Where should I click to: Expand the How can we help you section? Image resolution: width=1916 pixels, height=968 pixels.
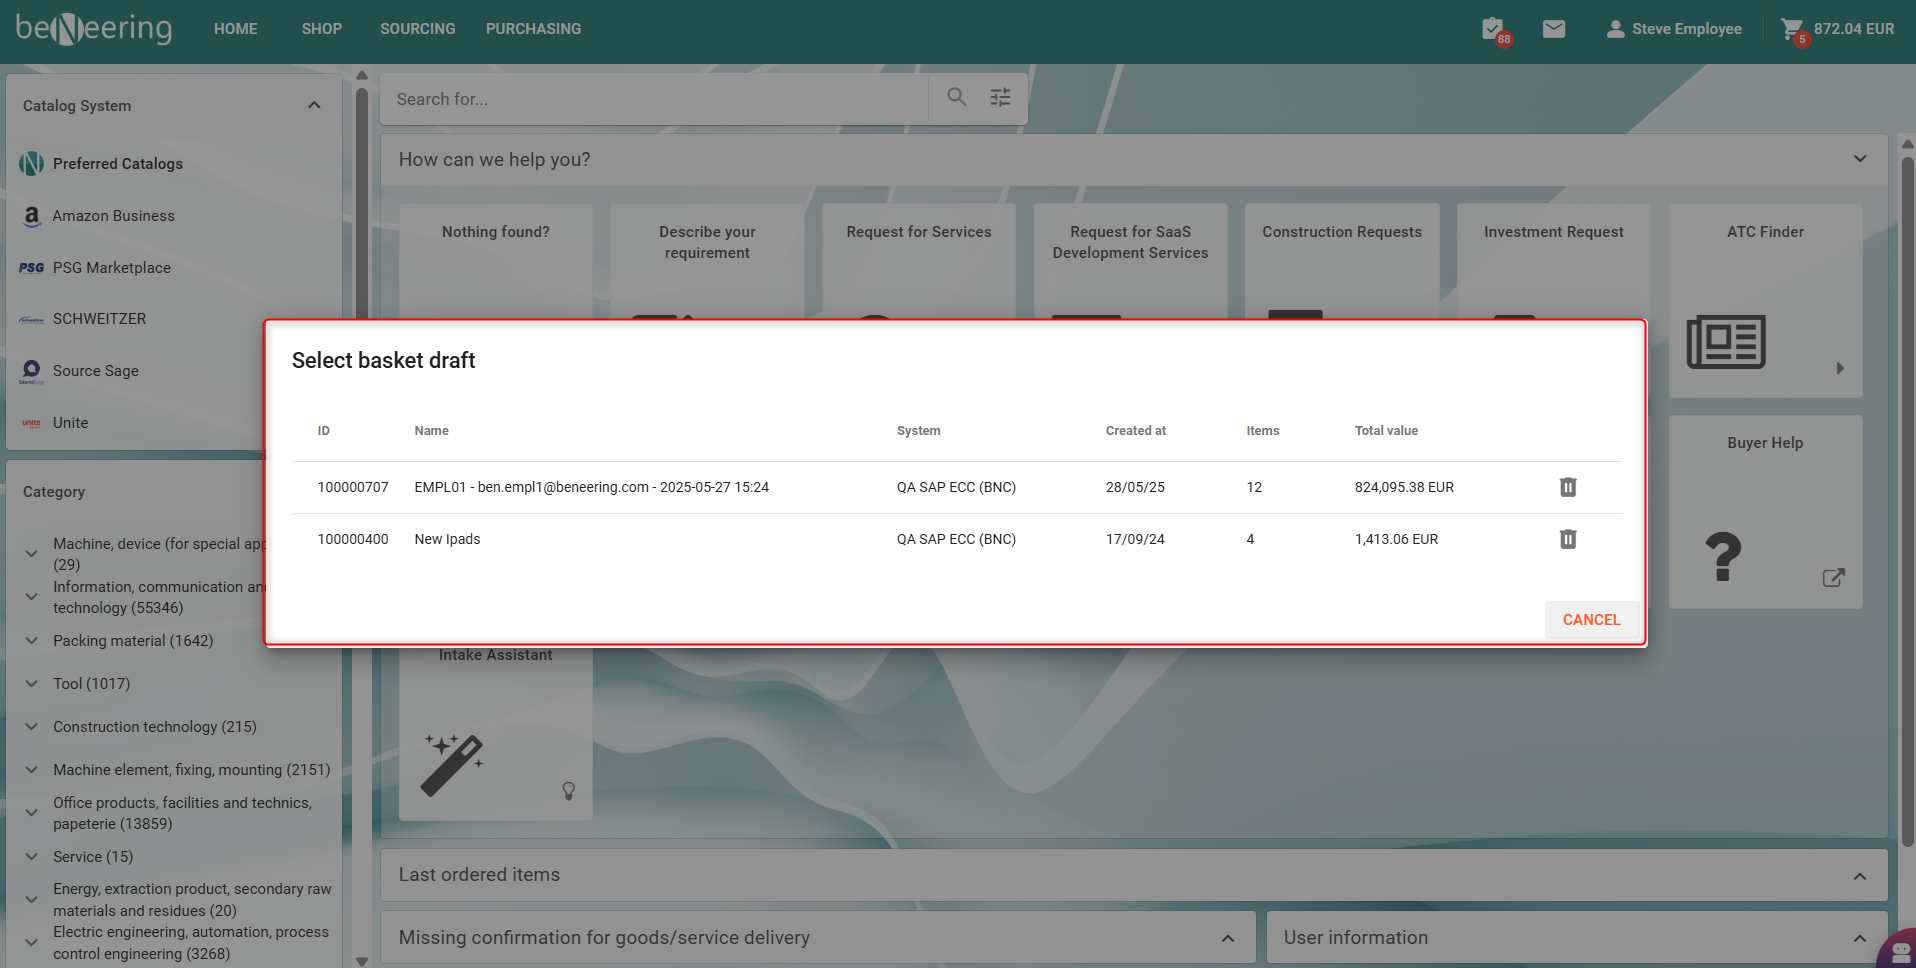[x=1859, y=159]
